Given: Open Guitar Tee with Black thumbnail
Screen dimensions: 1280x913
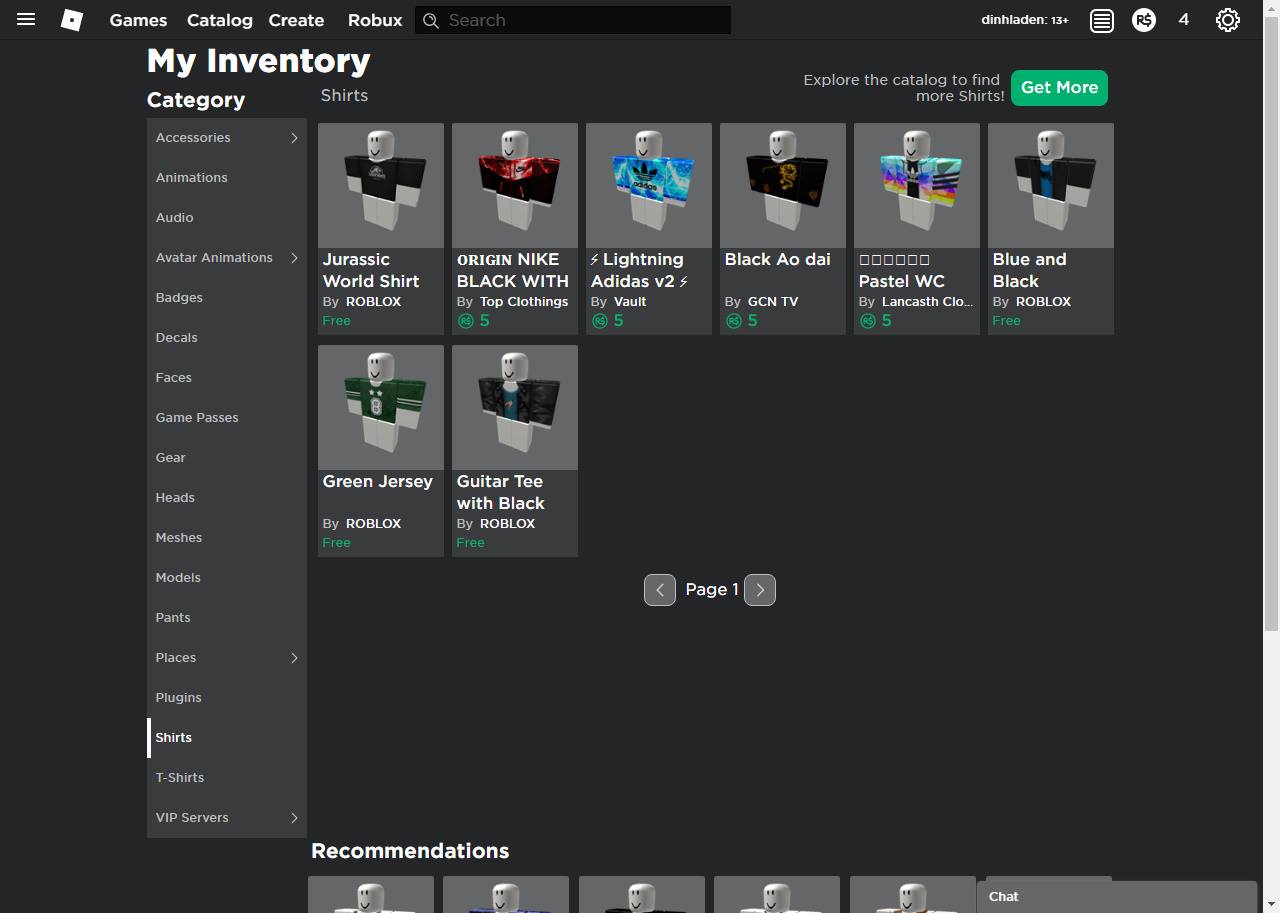Looking at the screenshot, I should click(x=515, y=407).
